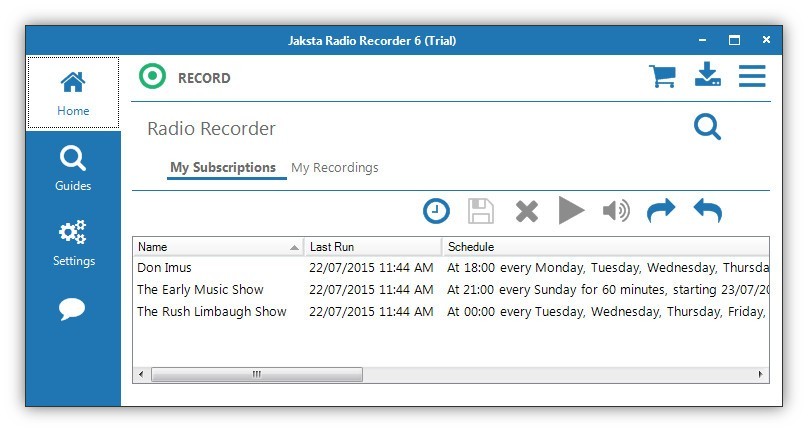The height and width of the screenshot is (432, 808).
Task: Select The Rush Limbaugh Show row
Action: [451, 312]
